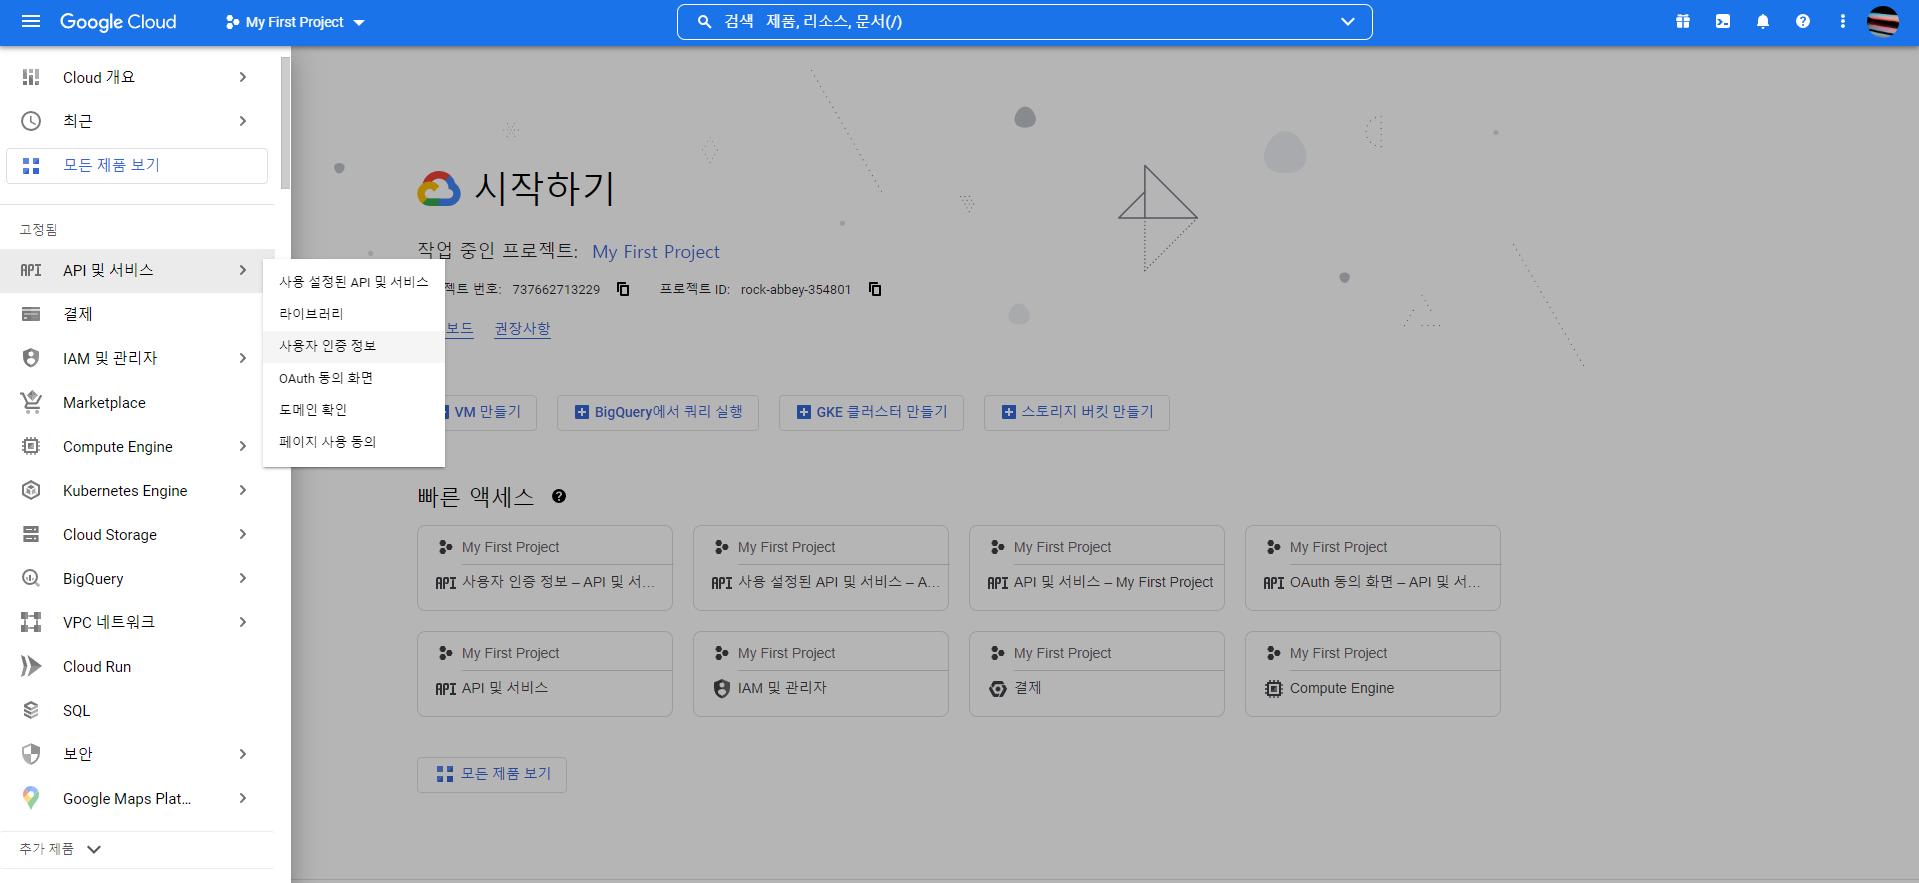Select 도메인 확인 from the submenu
This screenshot has height=883, width=1919.
[354, 410]
